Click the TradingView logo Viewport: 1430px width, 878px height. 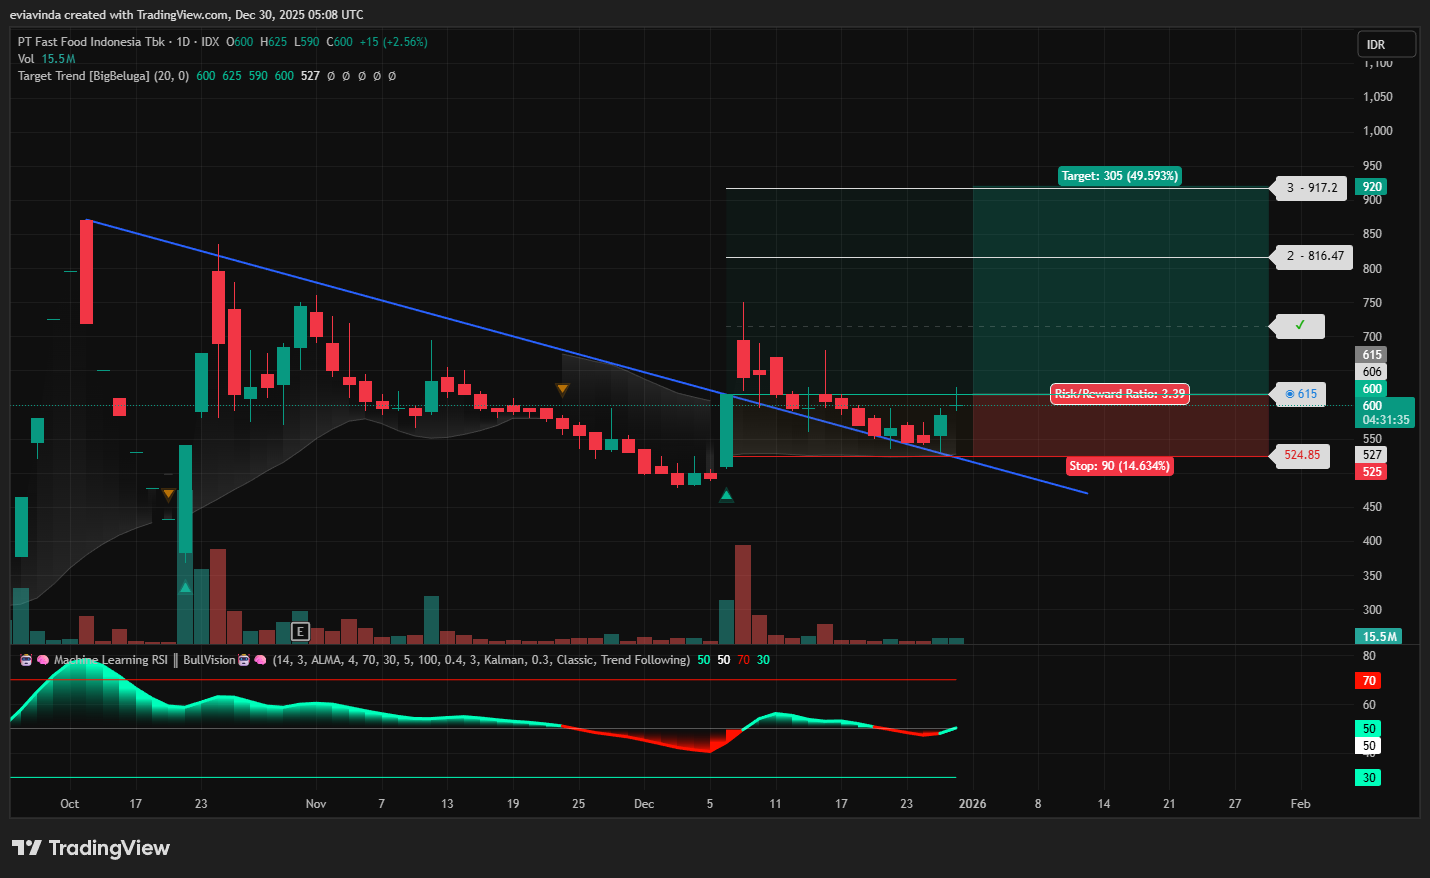(x=91, y=848)
